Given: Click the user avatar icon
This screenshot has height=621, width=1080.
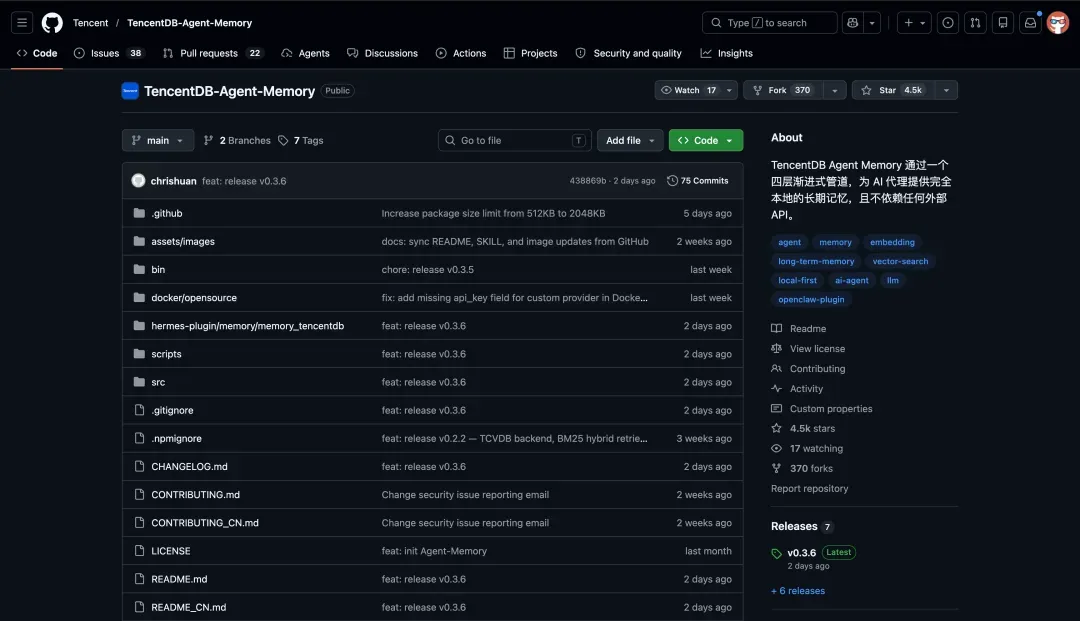Looking at the screenshot, I should 1058,23.
